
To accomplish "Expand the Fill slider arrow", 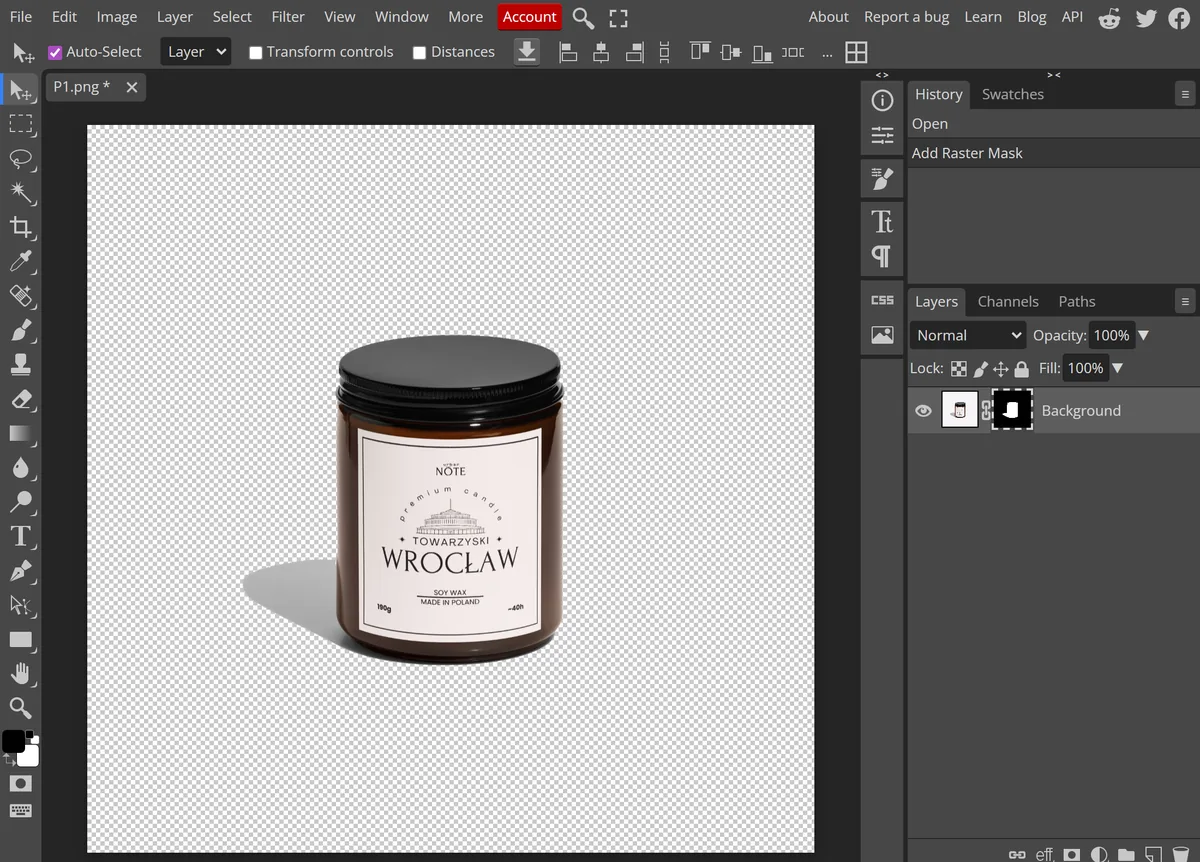I will [x=1118, y=368].
